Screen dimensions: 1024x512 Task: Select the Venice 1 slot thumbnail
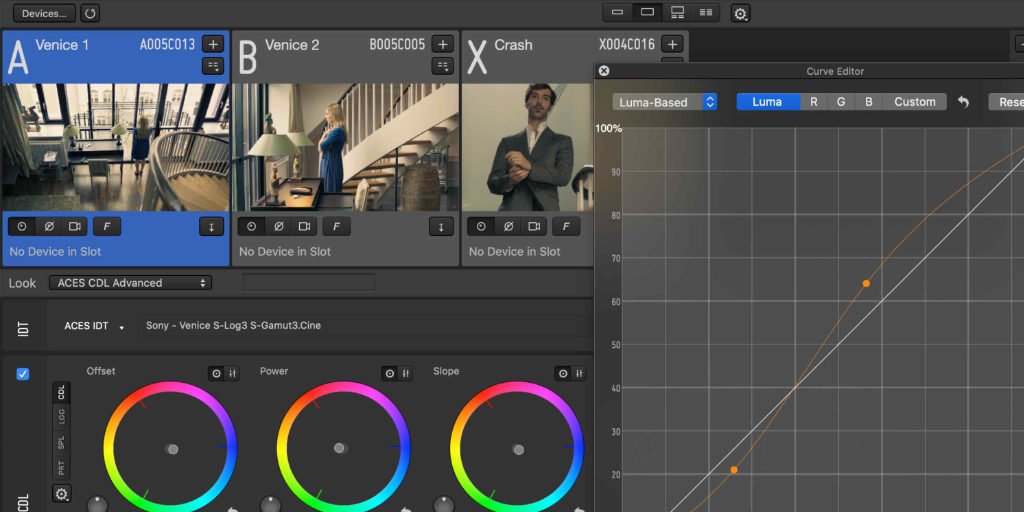click(116, 147)
